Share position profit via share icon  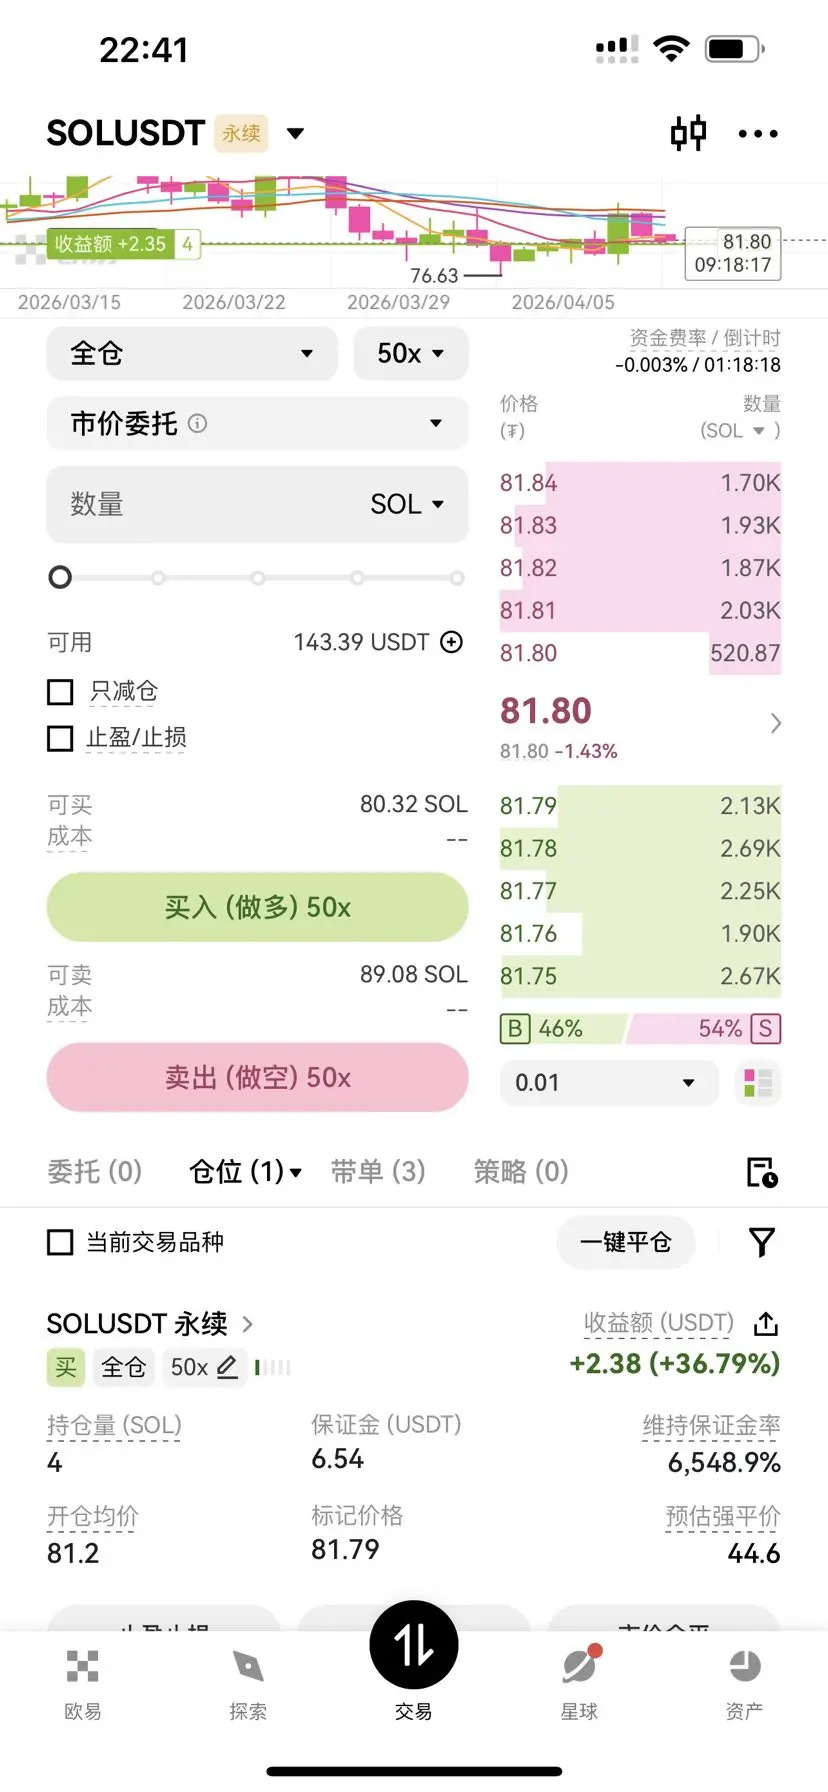tap(766, 1323)
